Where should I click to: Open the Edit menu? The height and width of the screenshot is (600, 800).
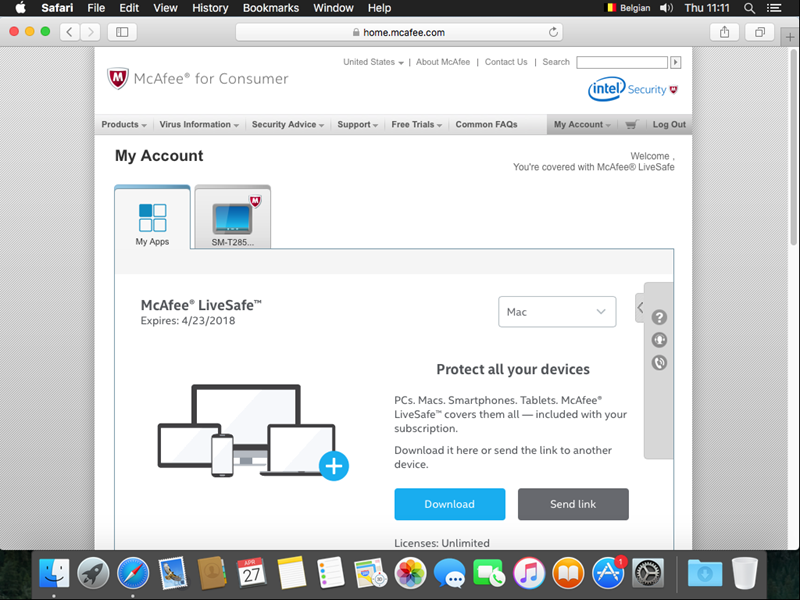[x=129, y=8]
